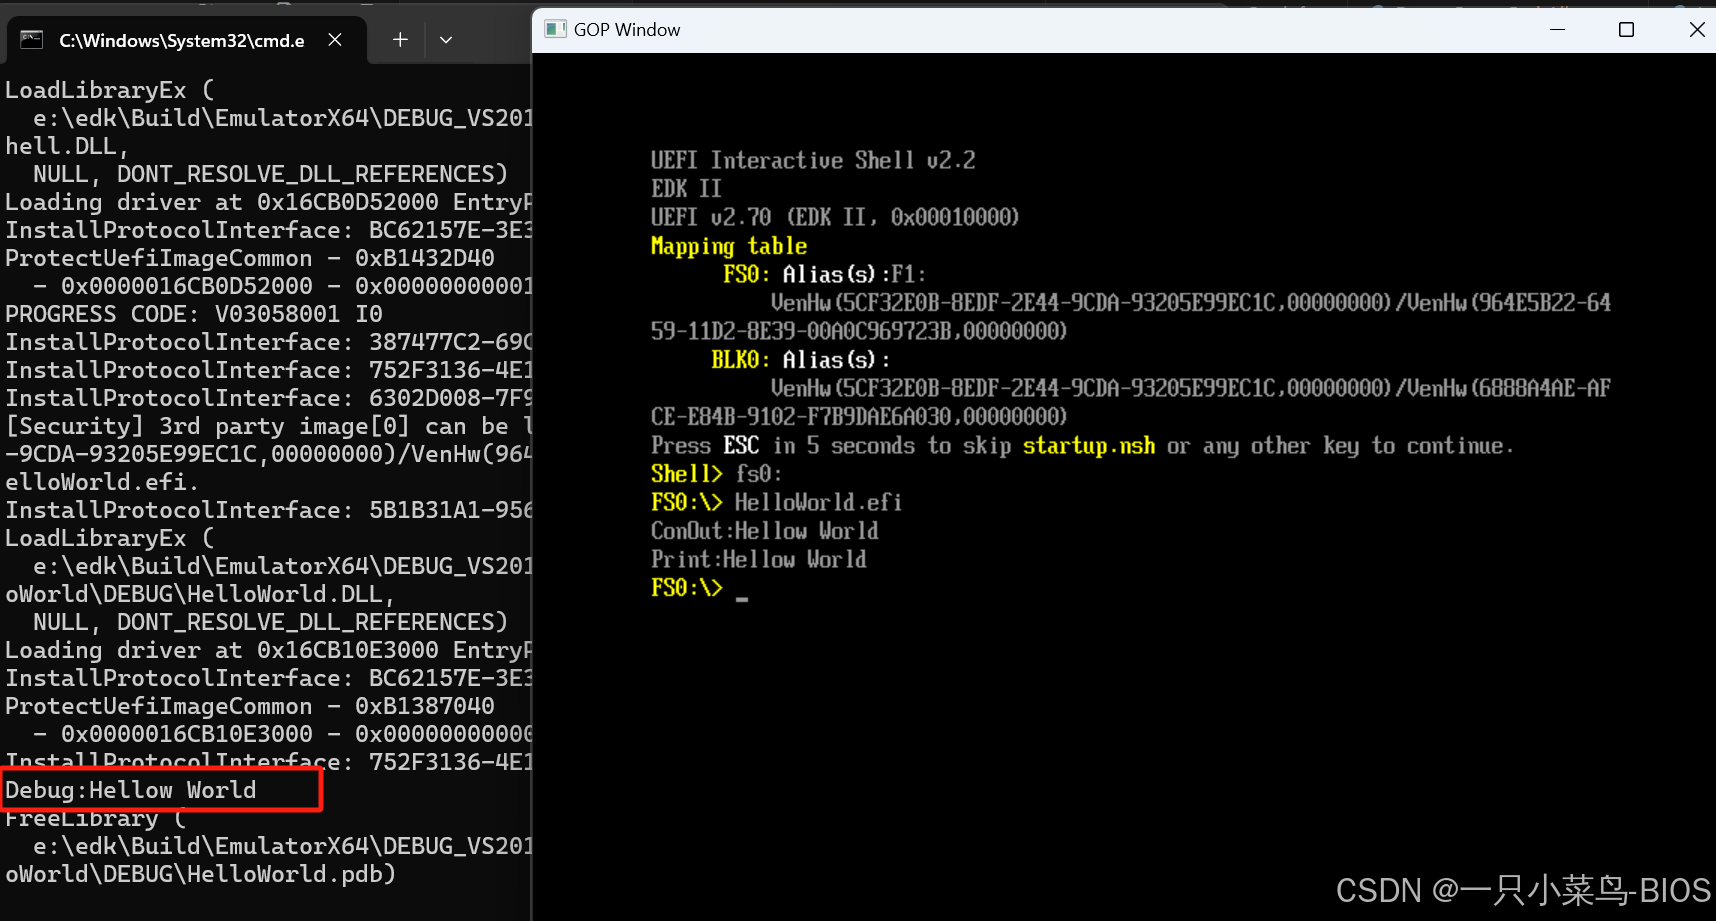Screen dimensions: 1716x921
Task: Click 'elloWorld.efi.' line in cmd
Action: 103,482
